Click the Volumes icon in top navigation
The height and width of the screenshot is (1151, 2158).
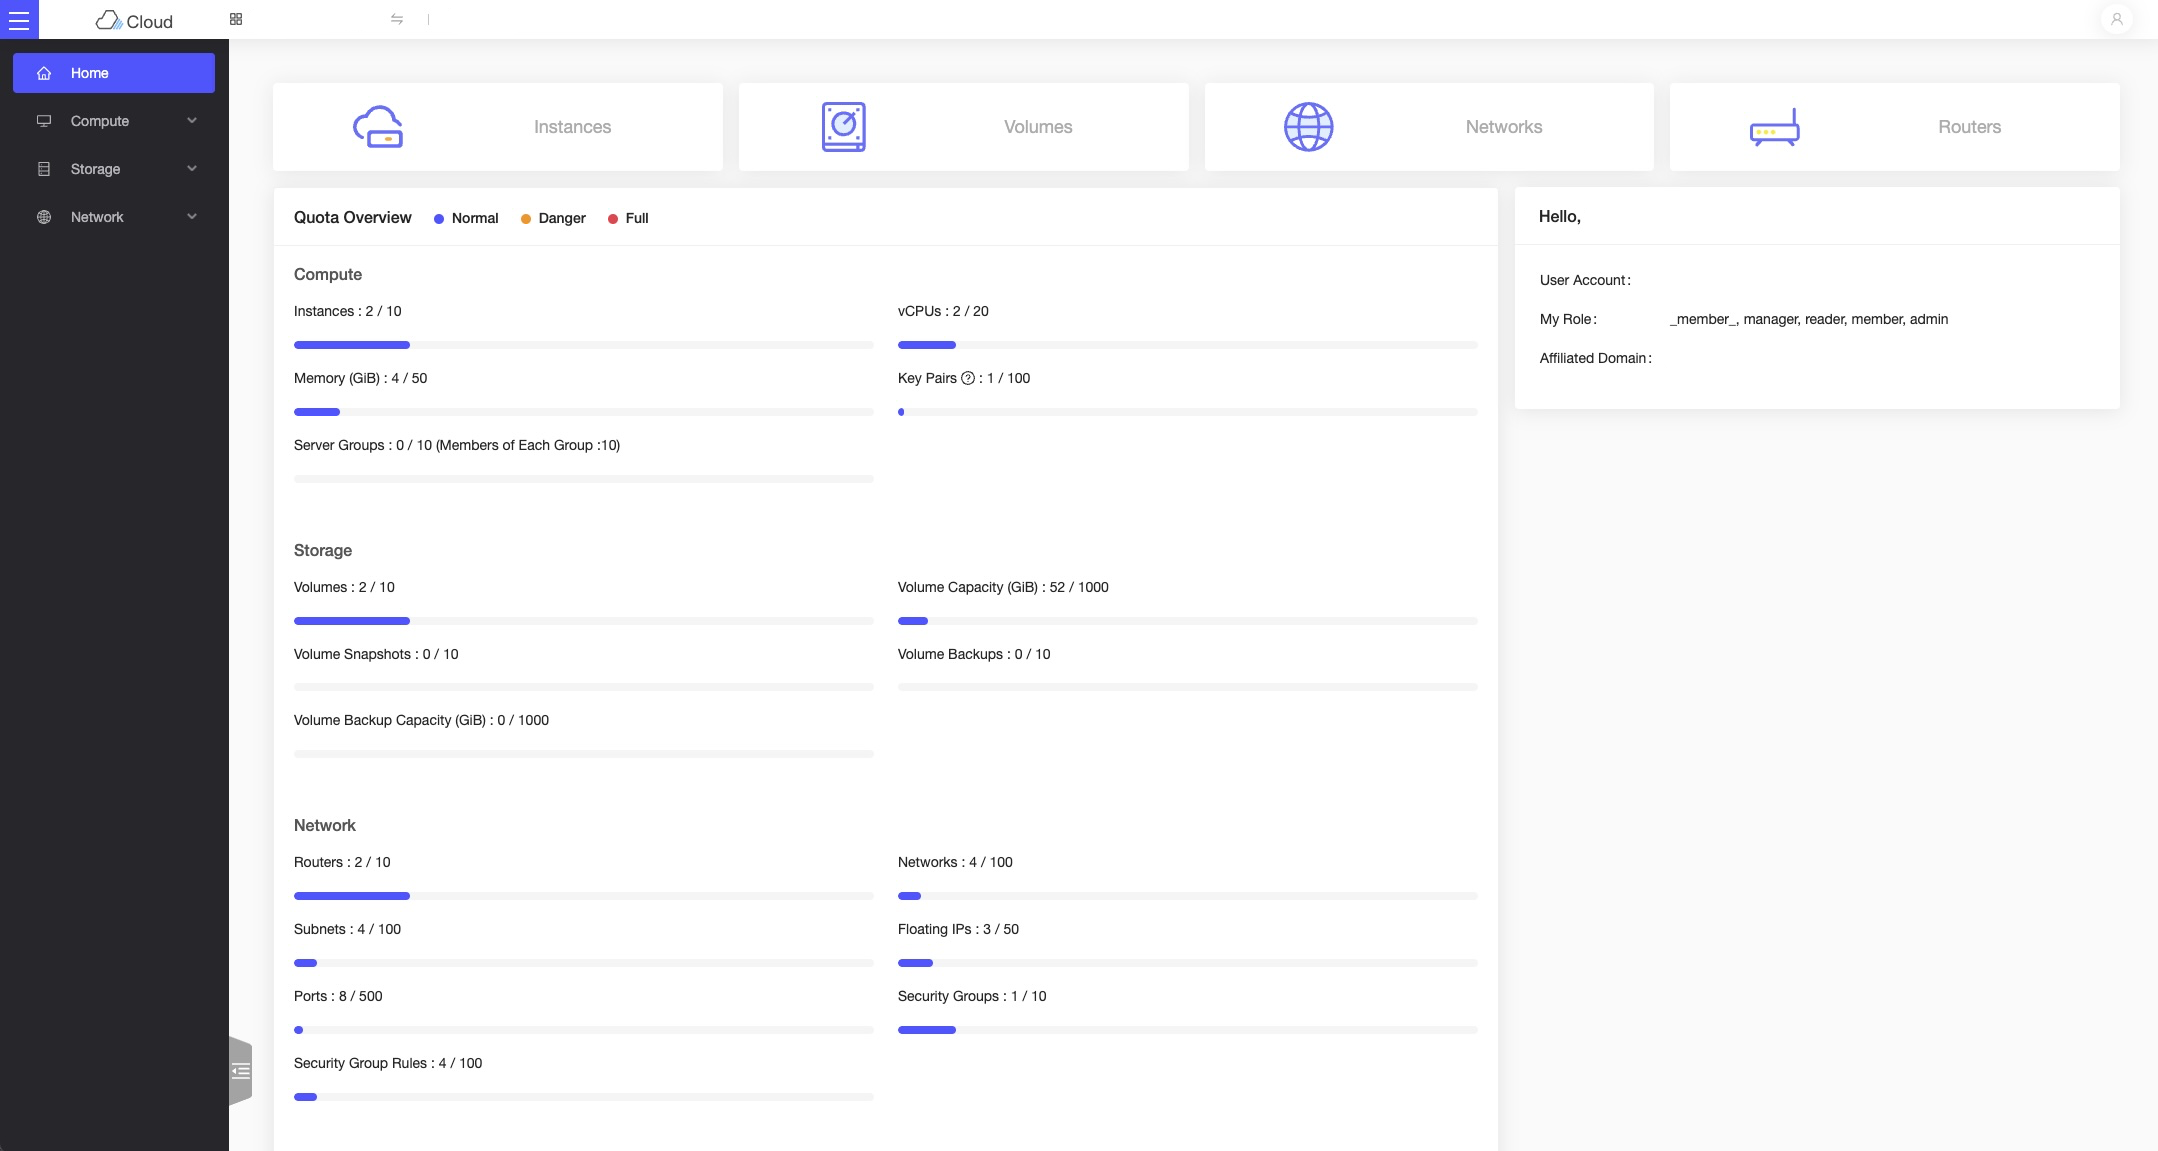click(844, 127)
